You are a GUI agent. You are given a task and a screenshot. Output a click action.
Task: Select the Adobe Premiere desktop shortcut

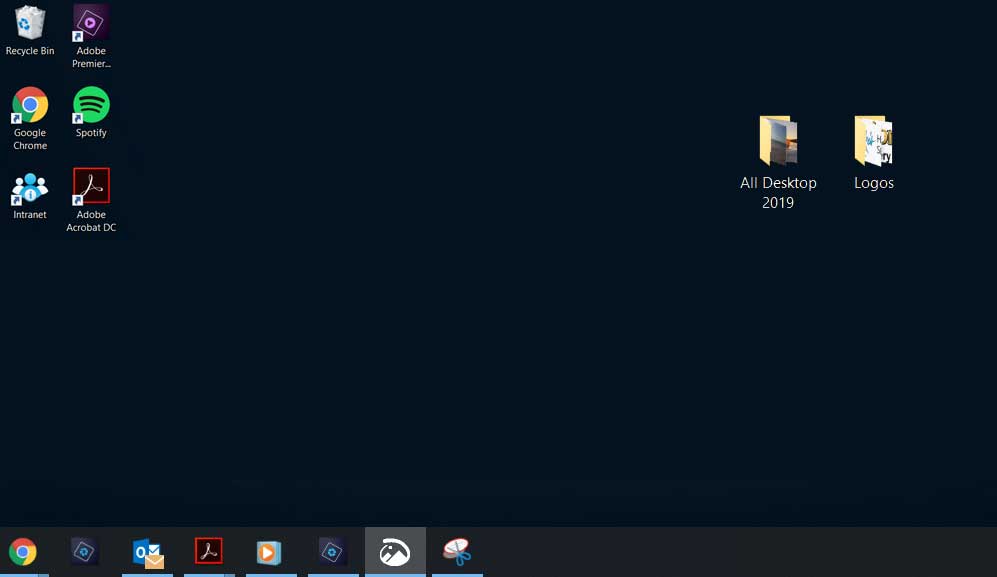pyautogui.click(x=91, y=36)
